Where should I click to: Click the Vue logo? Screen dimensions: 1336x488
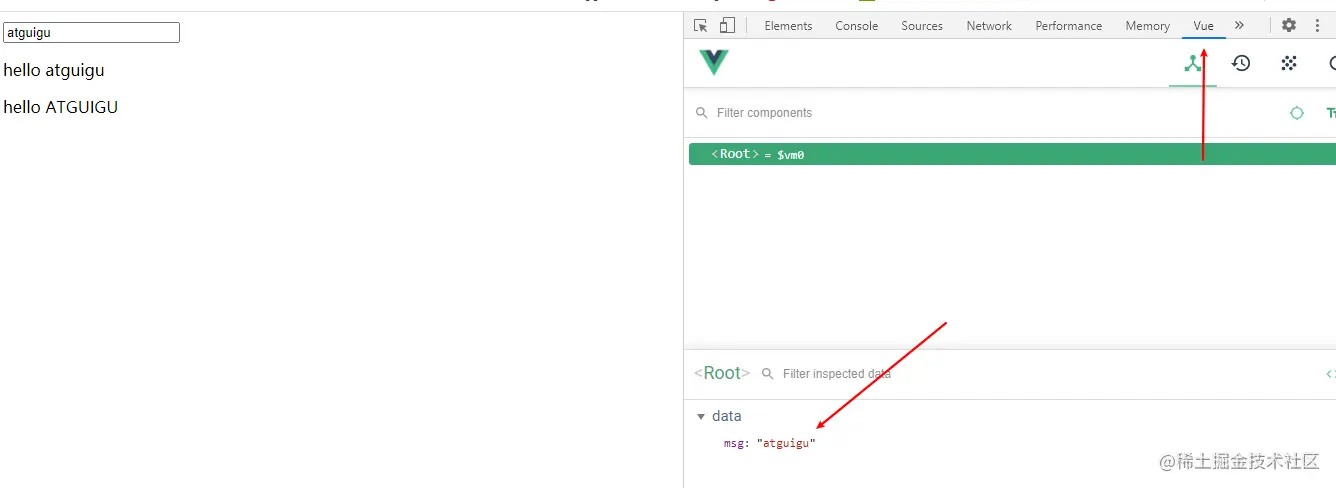click(714, 63)
